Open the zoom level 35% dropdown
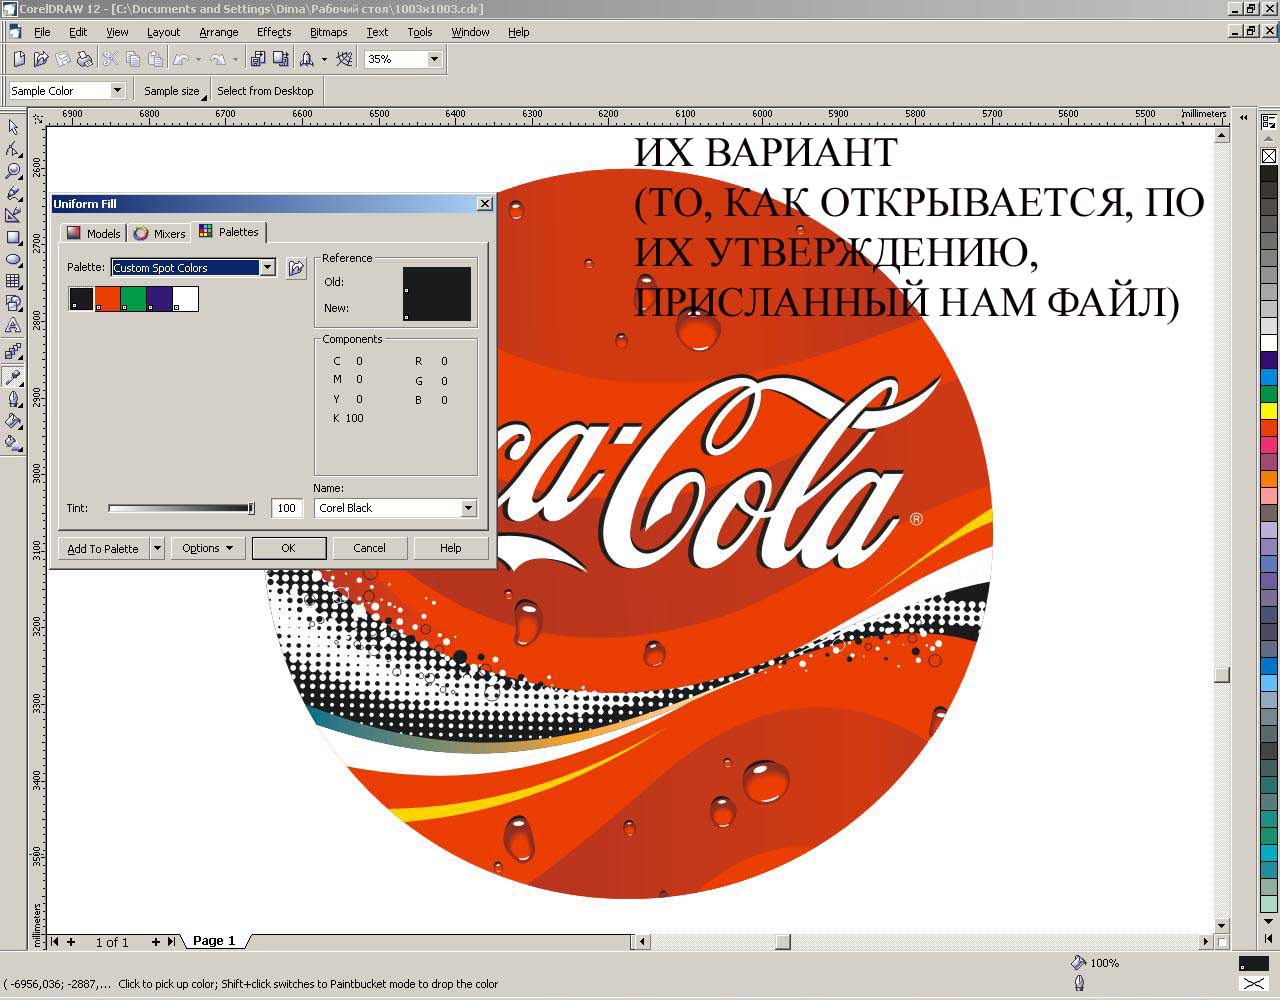This screenshot has height=1000, width=1280. [434, 59]
